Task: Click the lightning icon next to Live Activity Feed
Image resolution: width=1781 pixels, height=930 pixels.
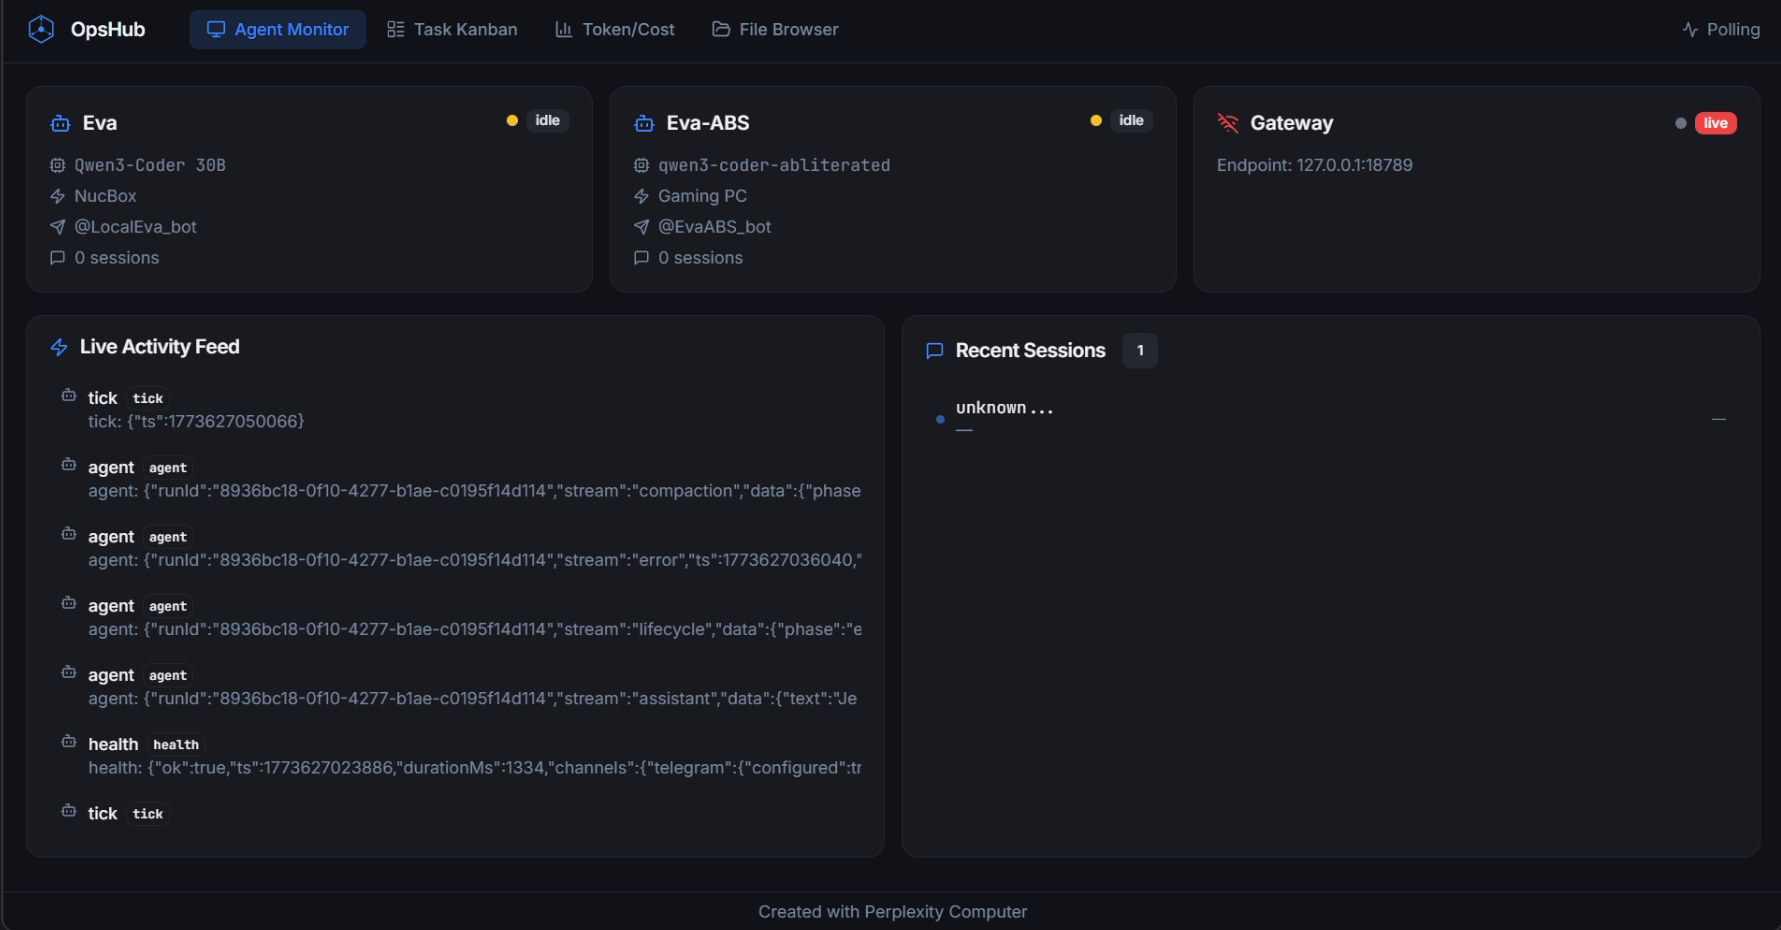Action: (59, 347)
